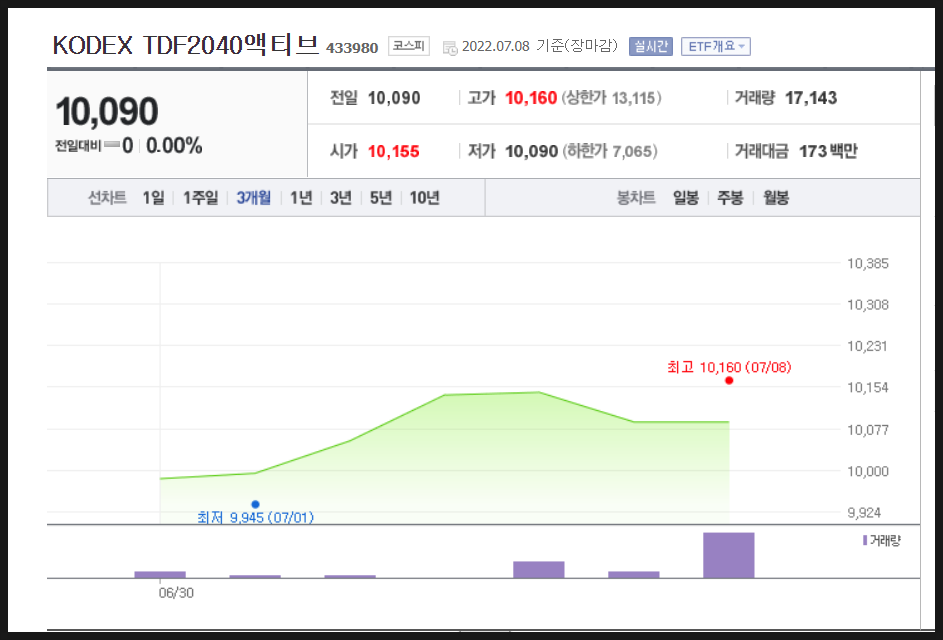Click the 0.00% change rate
The height and width of the screenshot is (640, 943).
(174, 146)
